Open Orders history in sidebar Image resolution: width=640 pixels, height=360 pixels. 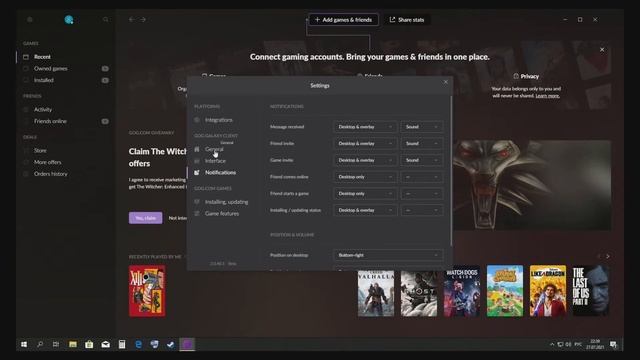51,174
